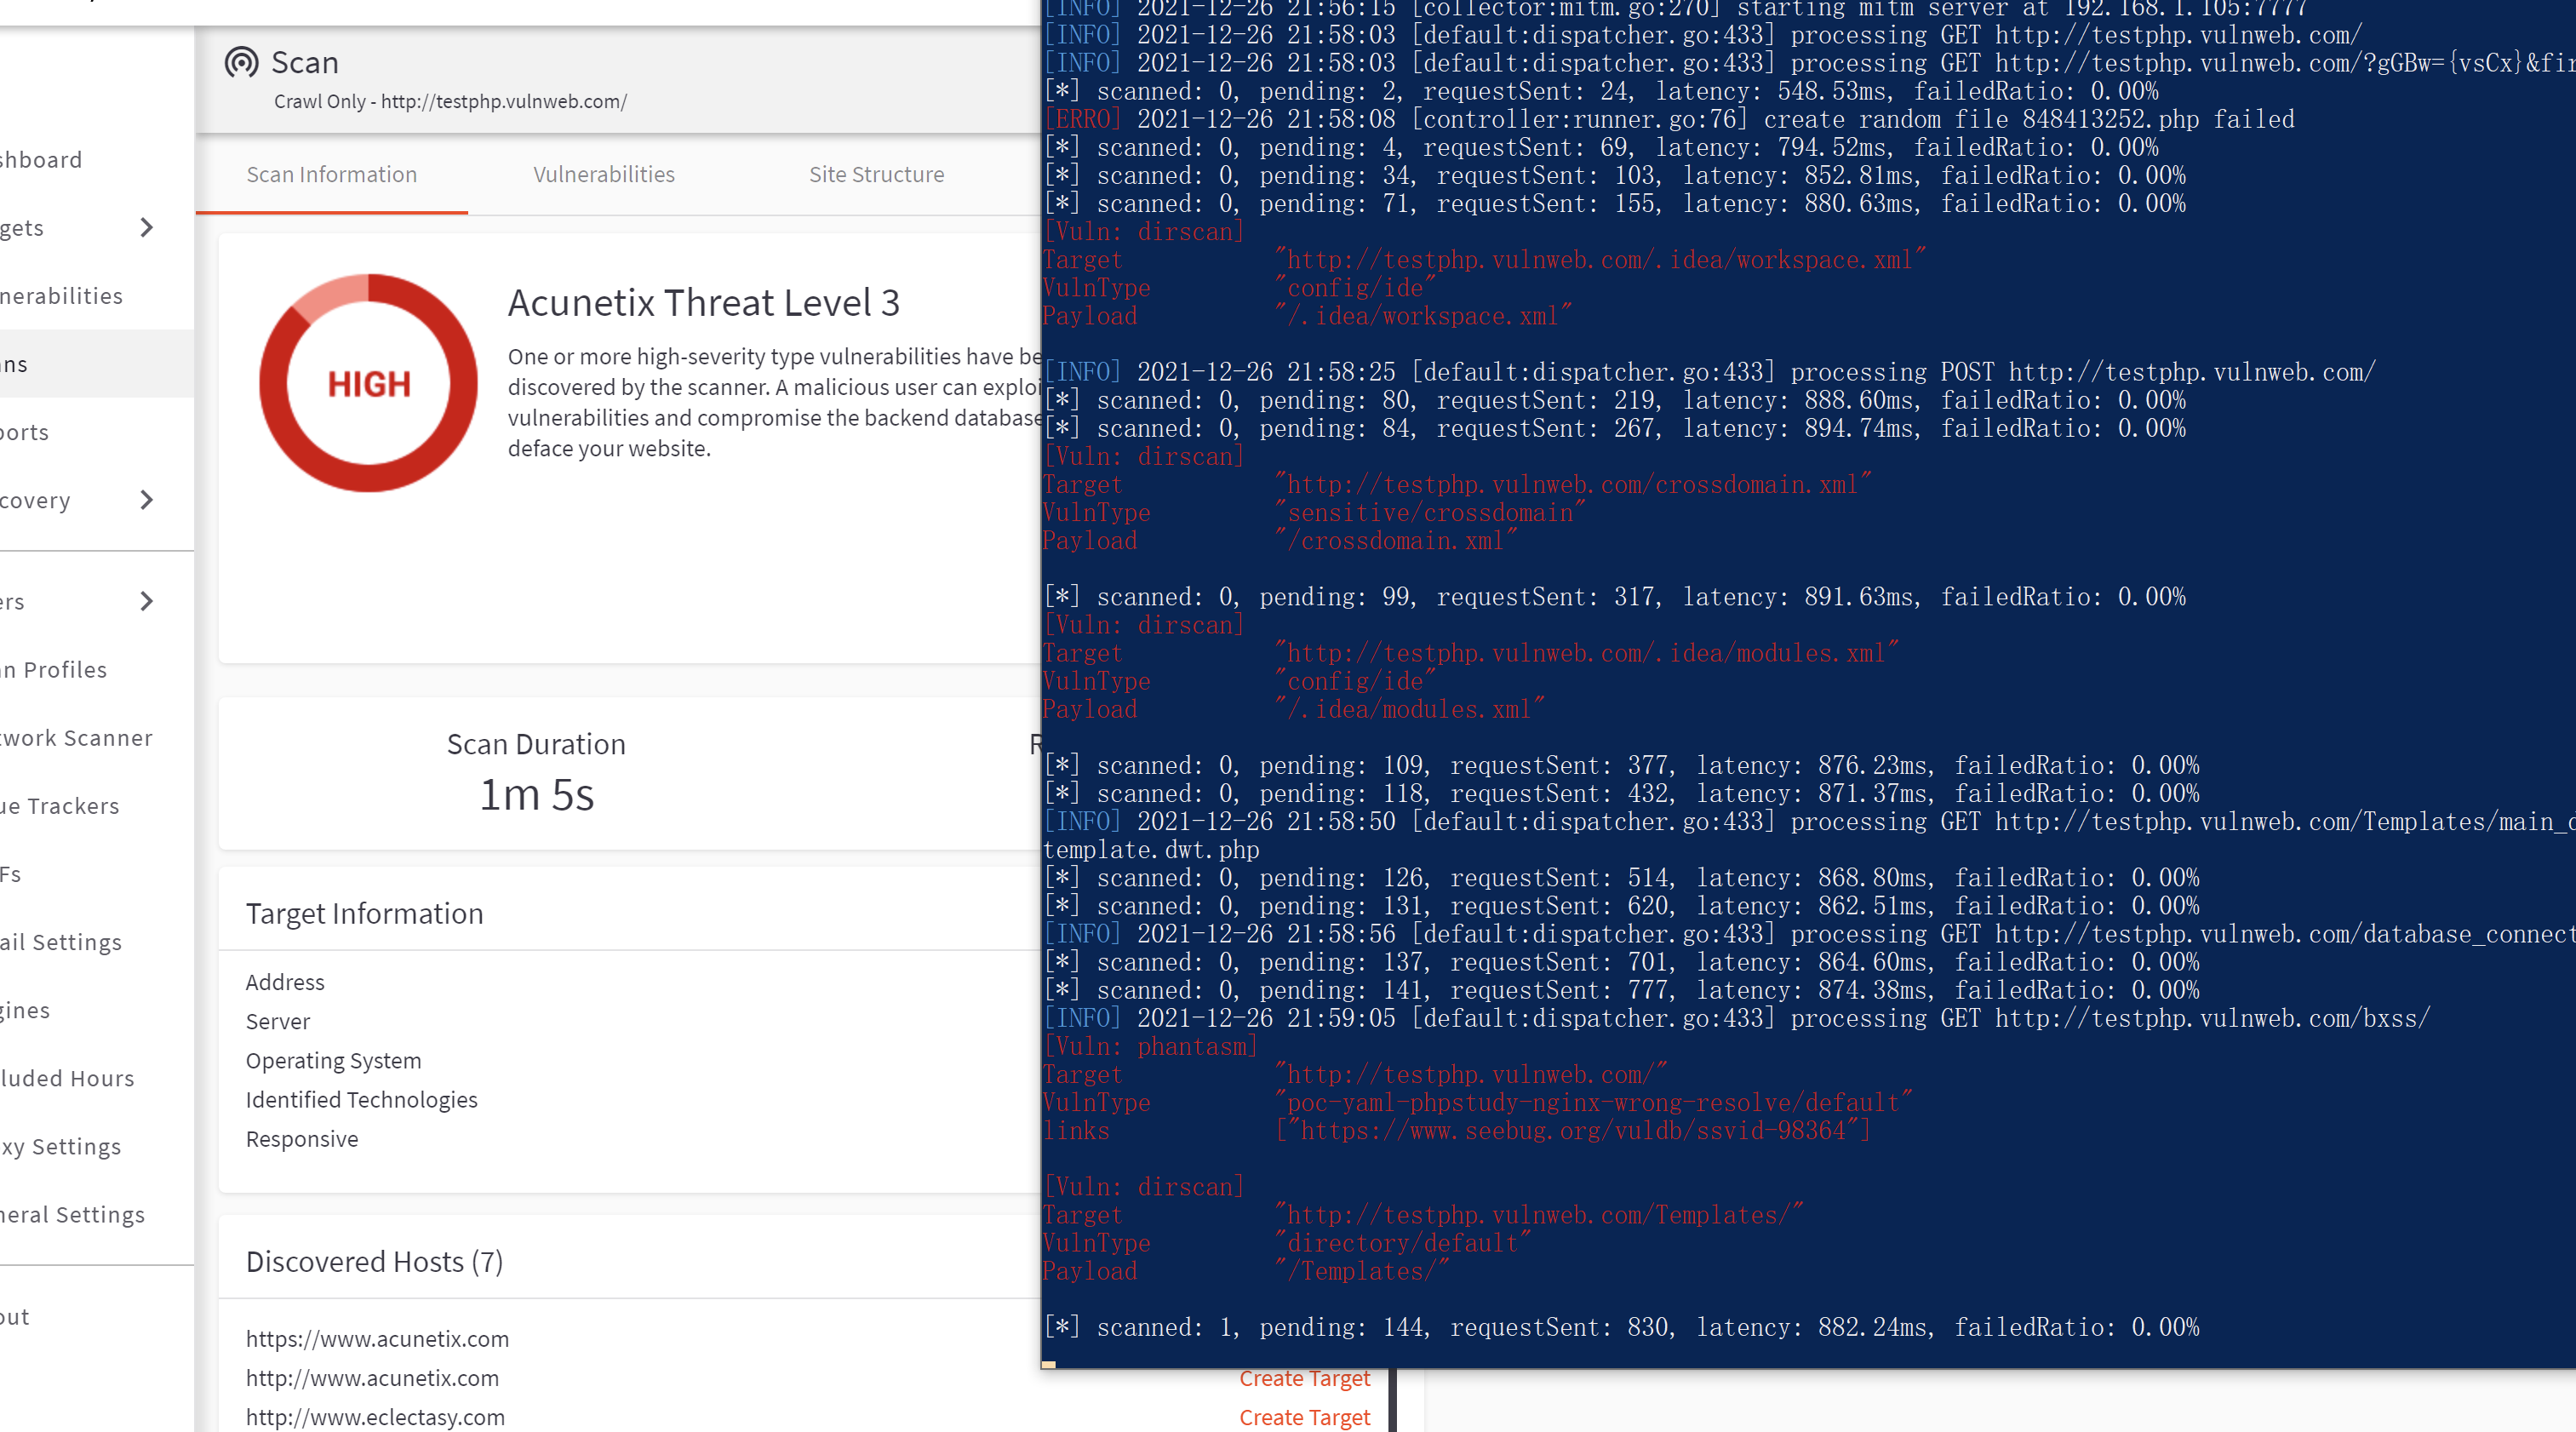Open Issue Trackers sidebar item
2576x1432 pixels.
[x=60, y=806]
